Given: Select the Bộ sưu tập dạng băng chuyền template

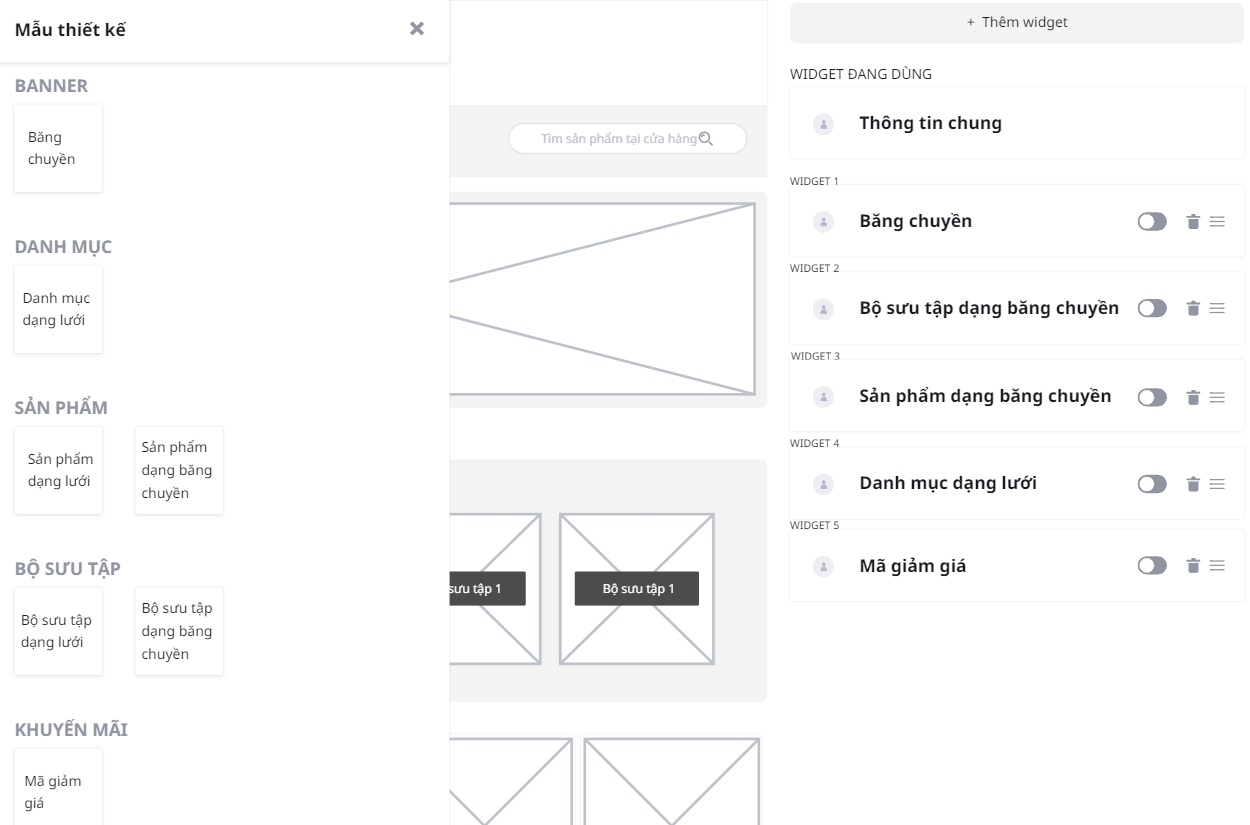Looking at the screenshot, I should [179, 631].
